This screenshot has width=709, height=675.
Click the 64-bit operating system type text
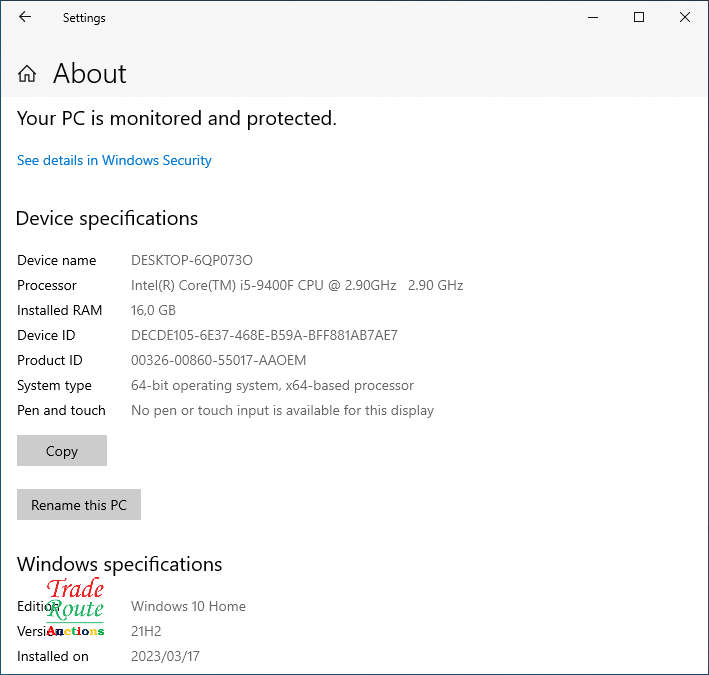[x=272, y=385]
